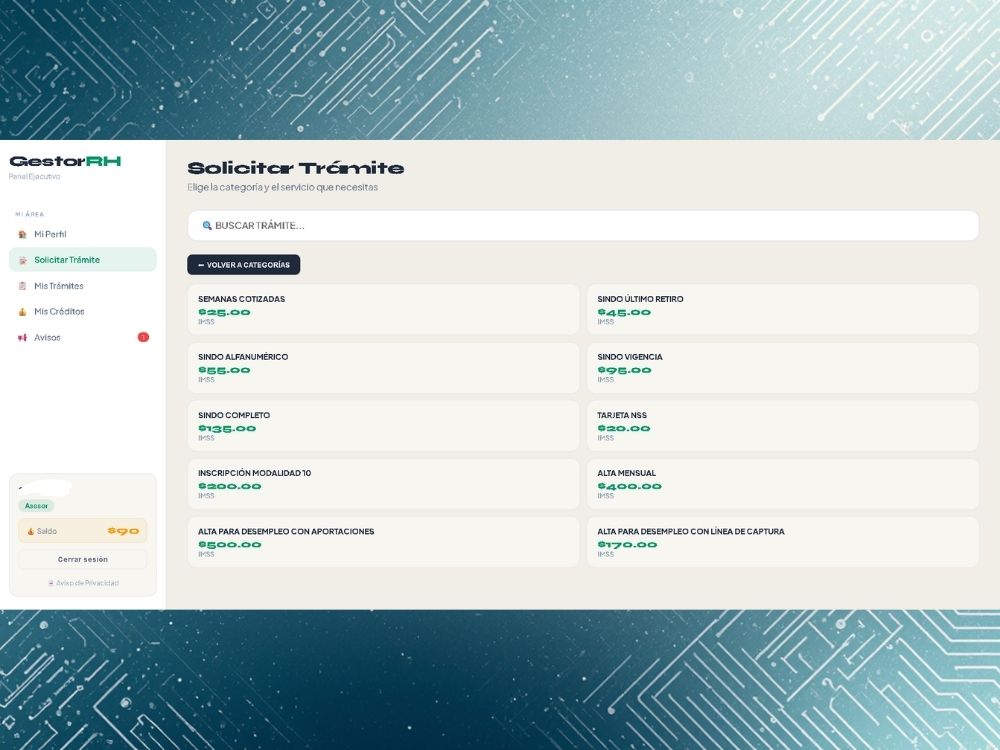Select Inscripción Modalidad 10 card
The height and width of the screenshot is (750, 1000).
(383, 484)
